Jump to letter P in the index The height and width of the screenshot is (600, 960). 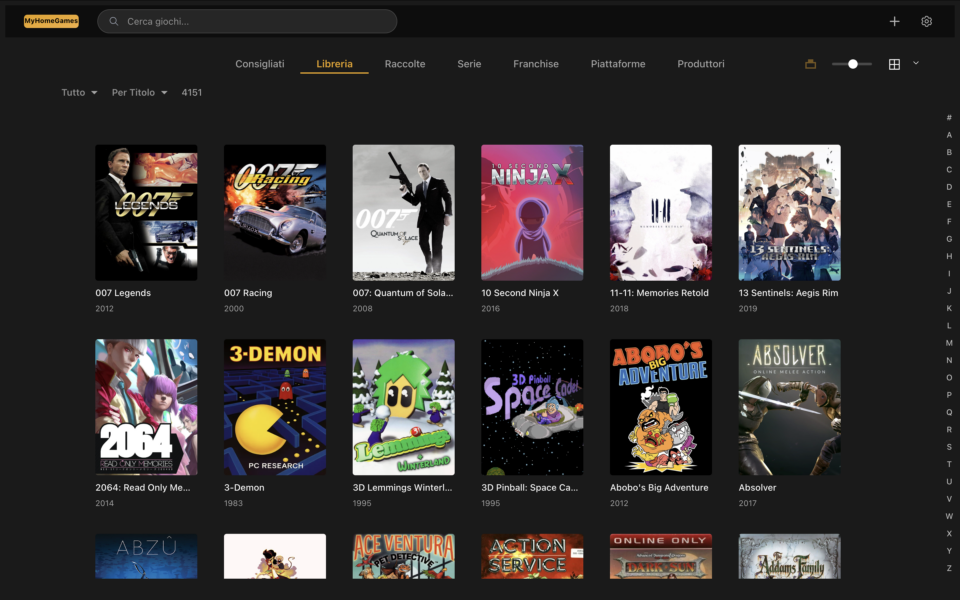click(949, 395)
